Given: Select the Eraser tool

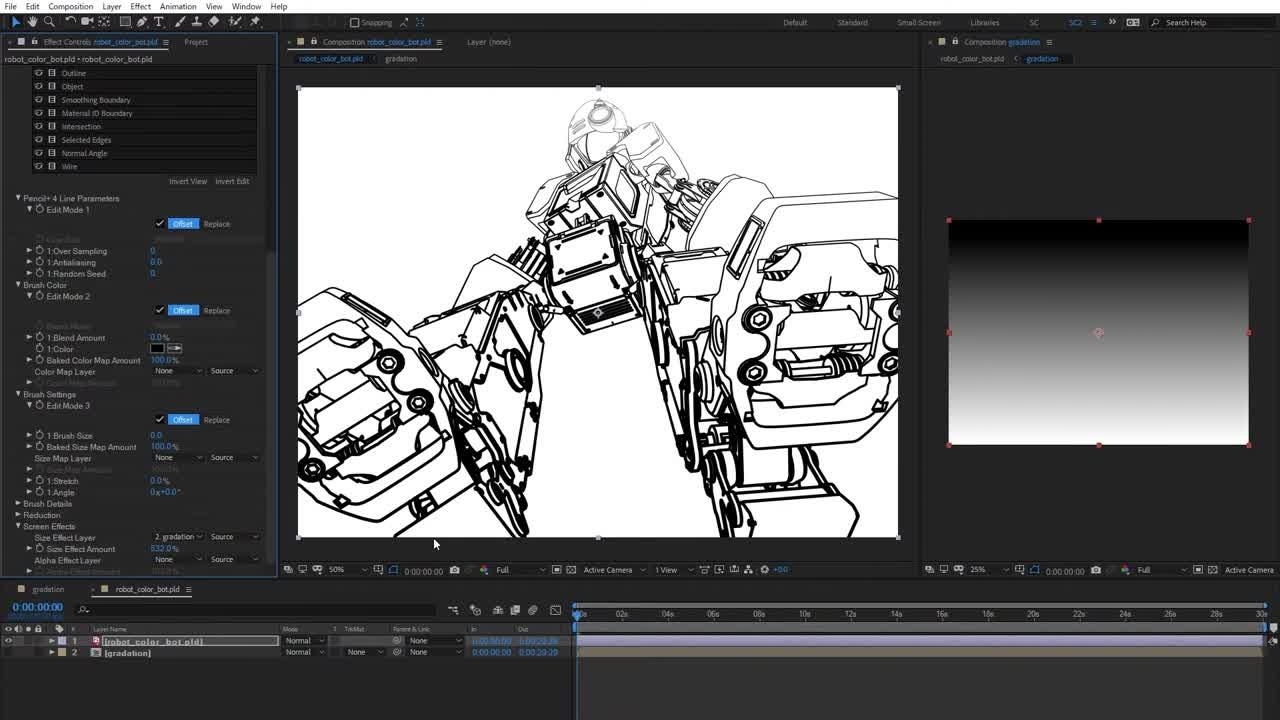Looking at the screenshot, I should point(213,22).
